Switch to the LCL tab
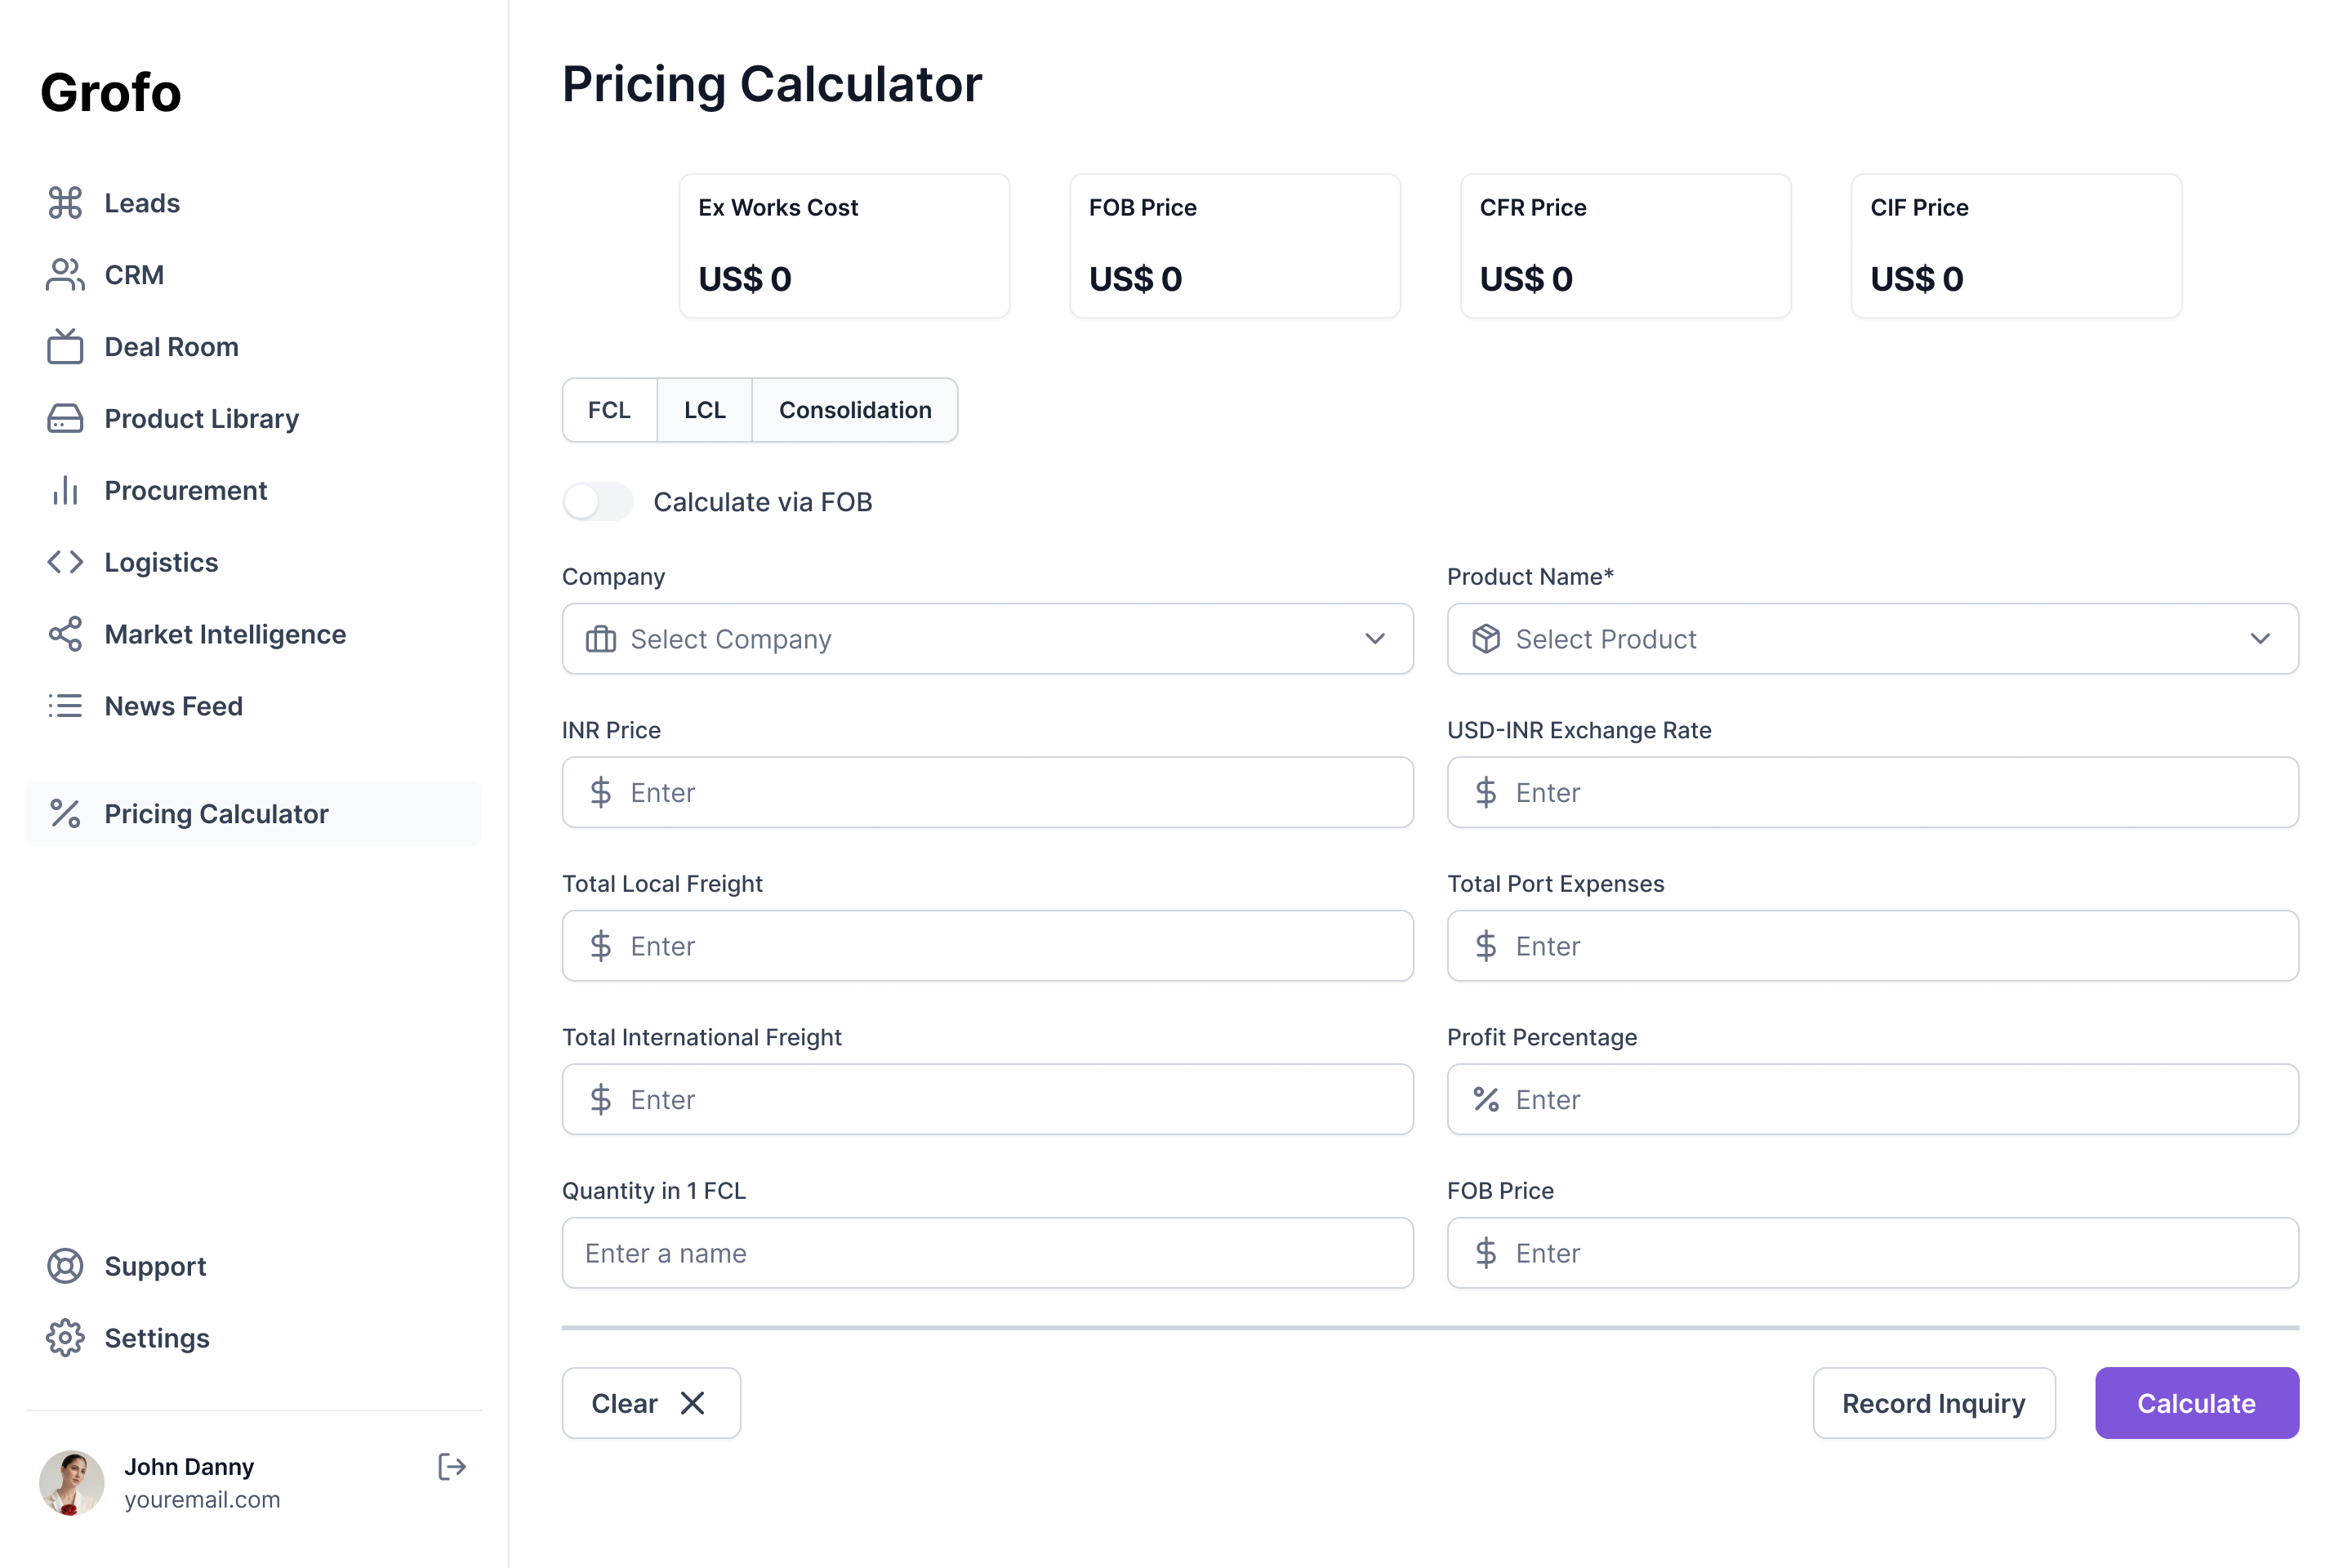2352x1568 pixels. (705, 410)
